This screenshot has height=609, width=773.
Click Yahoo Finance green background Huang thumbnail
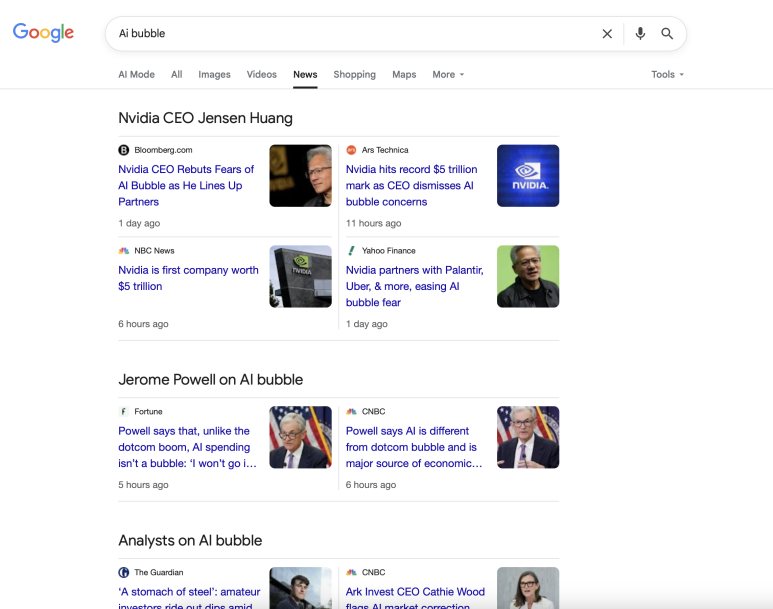pyautogui.click(x=528, y=276)
